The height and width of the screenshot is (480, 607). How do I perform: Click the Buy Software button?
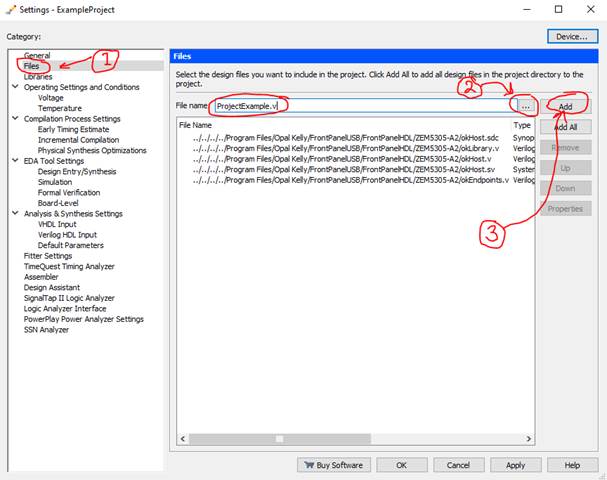(334, 465)
